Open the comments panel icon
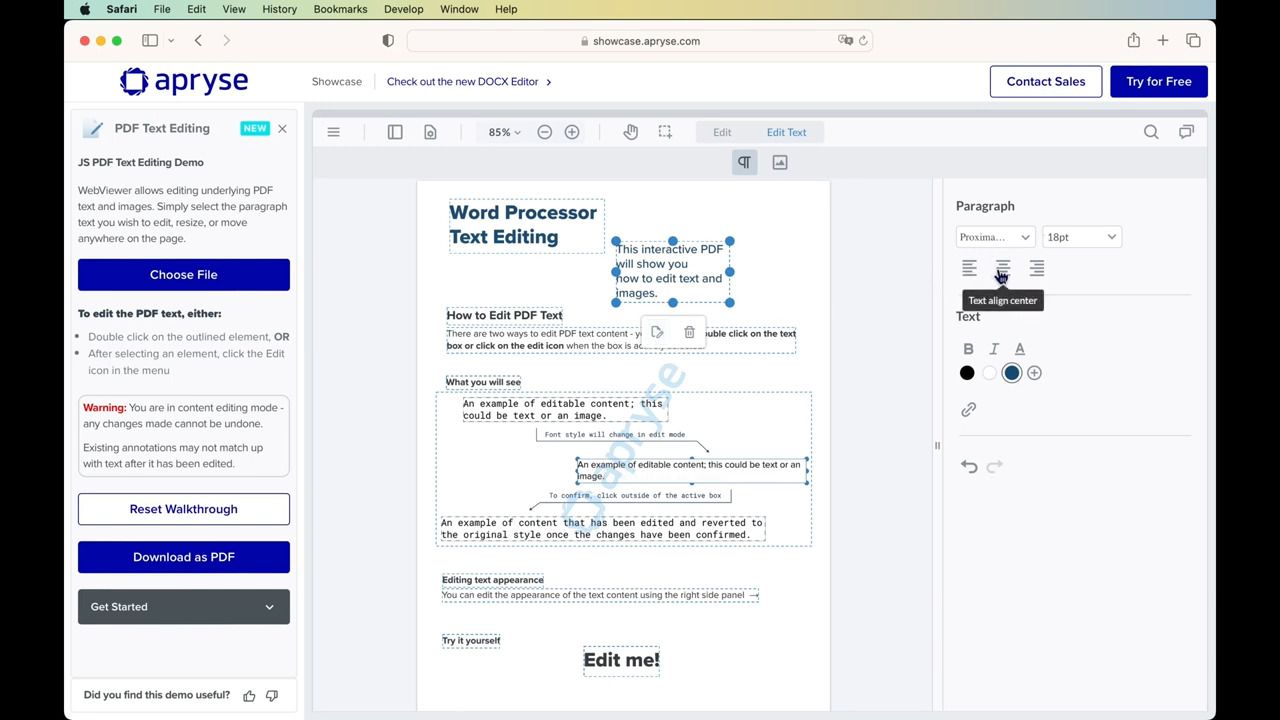 coord(1186,132)
